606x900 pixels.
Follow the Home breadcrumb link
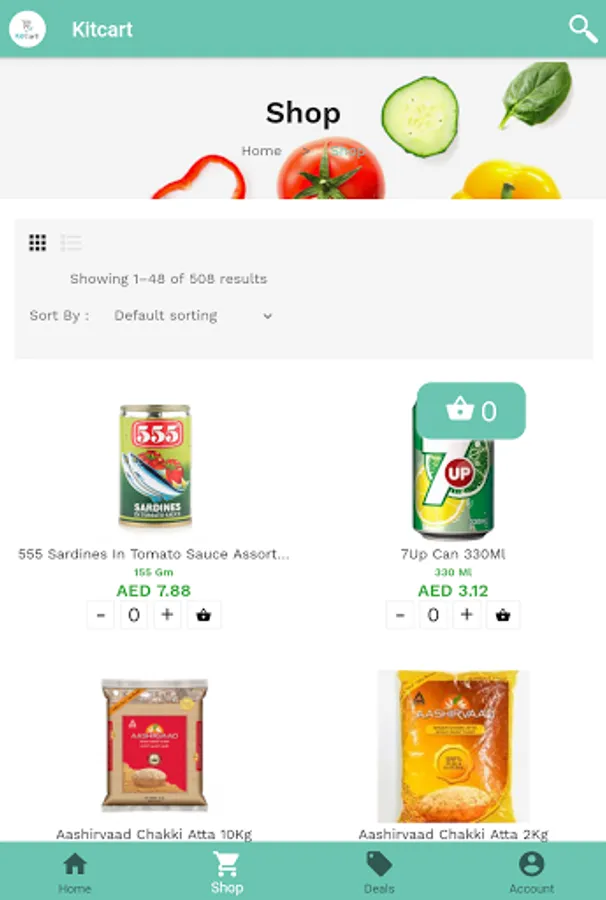click(x=261, y=151)
